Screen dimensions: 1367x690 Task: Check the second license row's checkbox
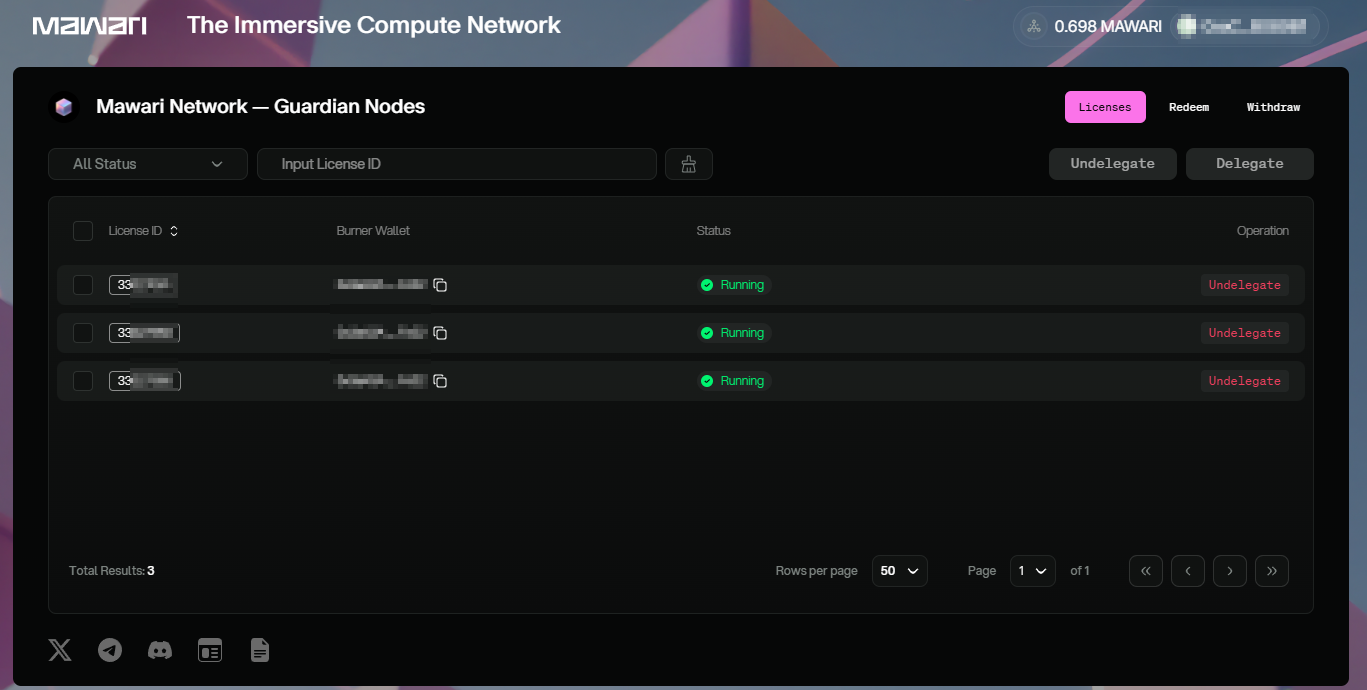83,333
